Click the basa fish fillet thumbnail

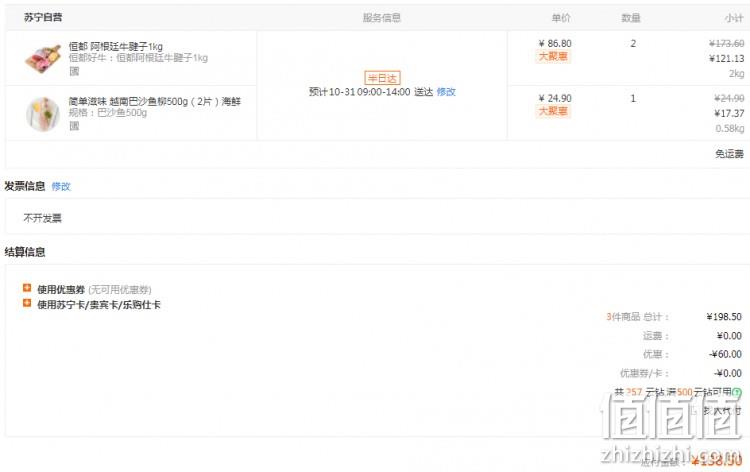[43, 113]
